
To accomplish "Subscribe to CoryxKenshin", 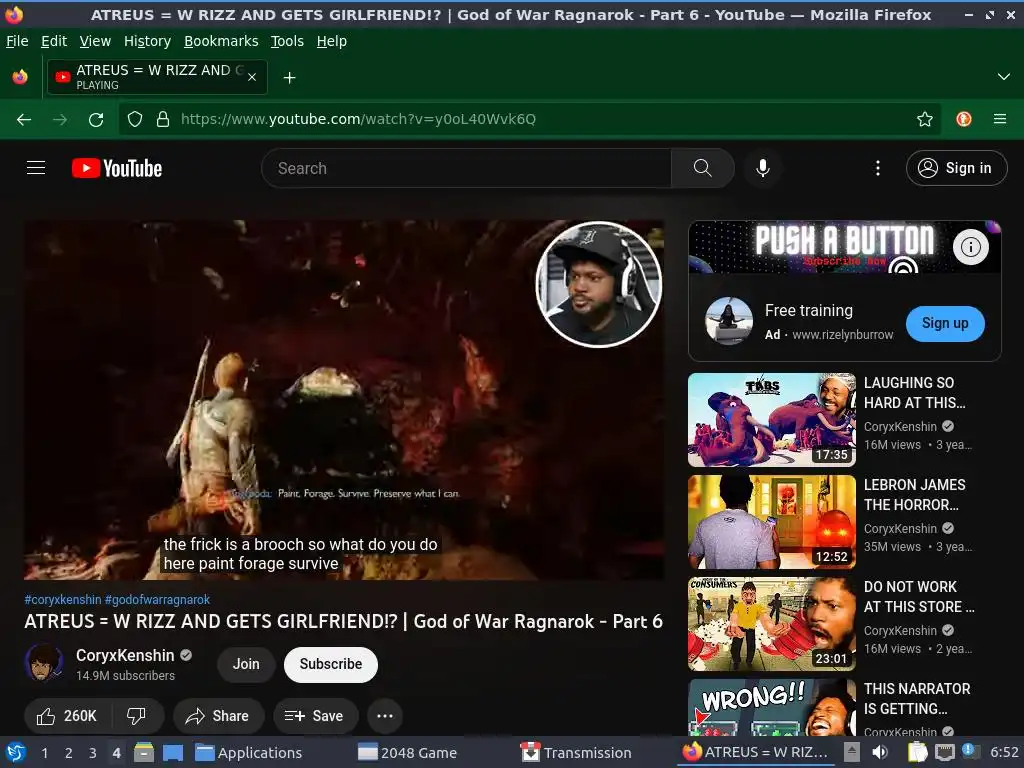I will [330, 664].
